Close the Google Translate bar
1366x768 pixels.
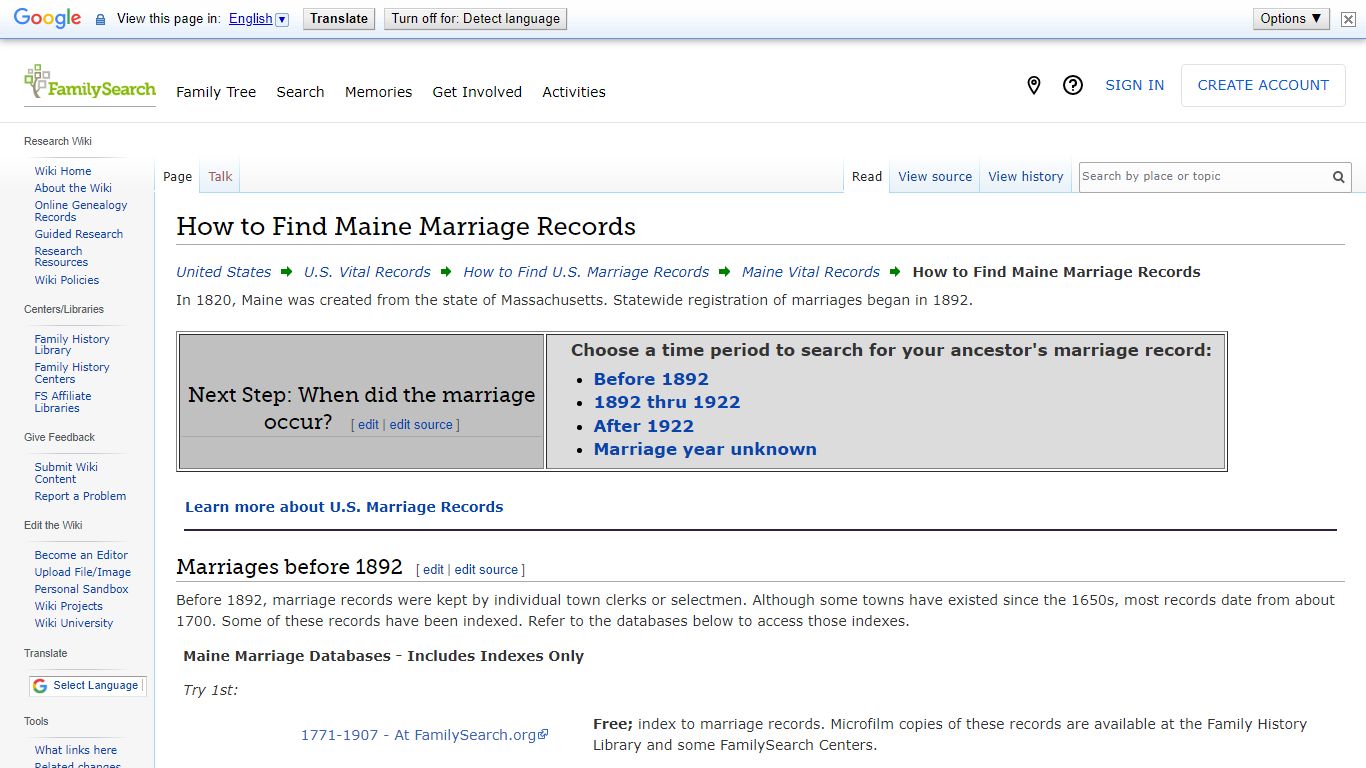pyautogui.click(x=1349, y=19)
